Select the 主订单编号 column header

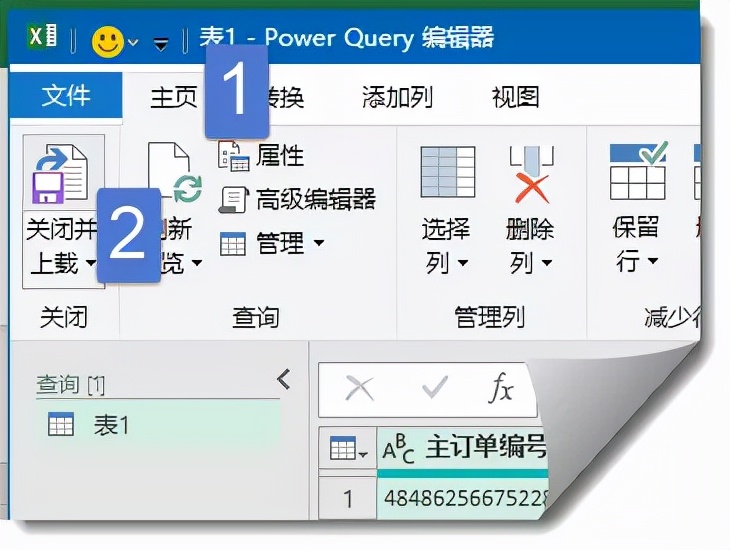point(462,448)
